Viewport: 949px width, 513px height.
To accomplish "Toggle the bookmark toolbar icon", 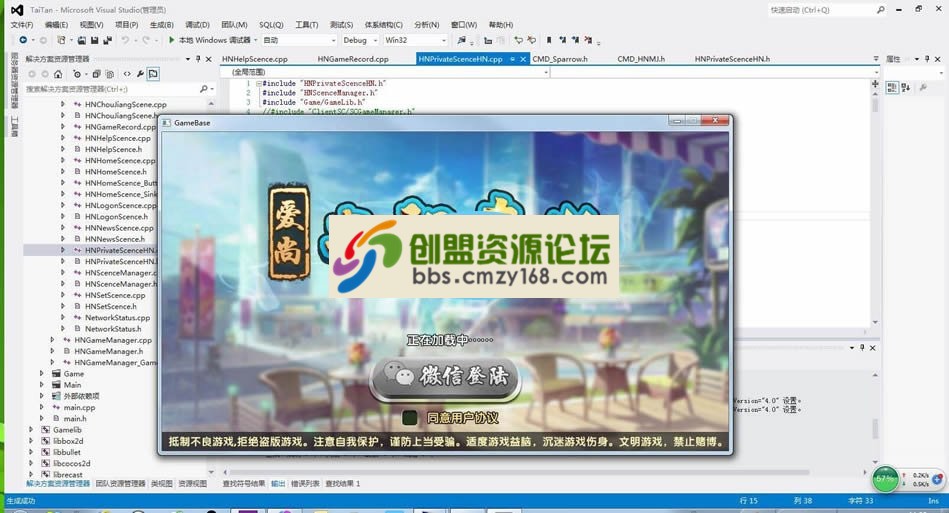I will [549, 40].
